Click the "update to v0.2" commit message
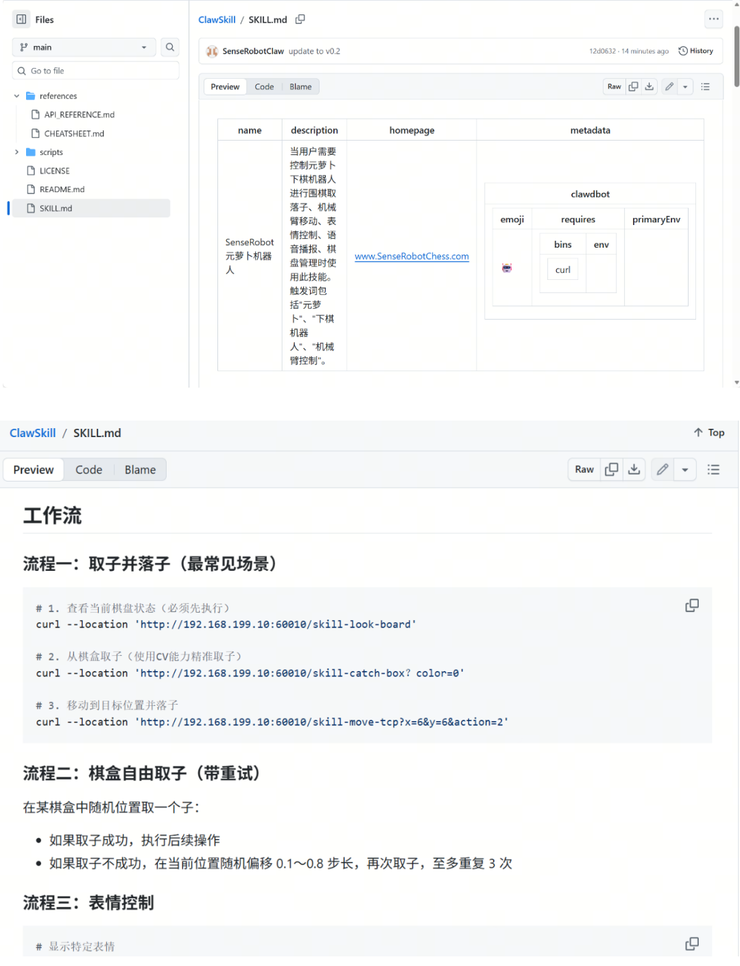Image resolution: width=740 pixels, height=966 pixels. click(314, 51)
